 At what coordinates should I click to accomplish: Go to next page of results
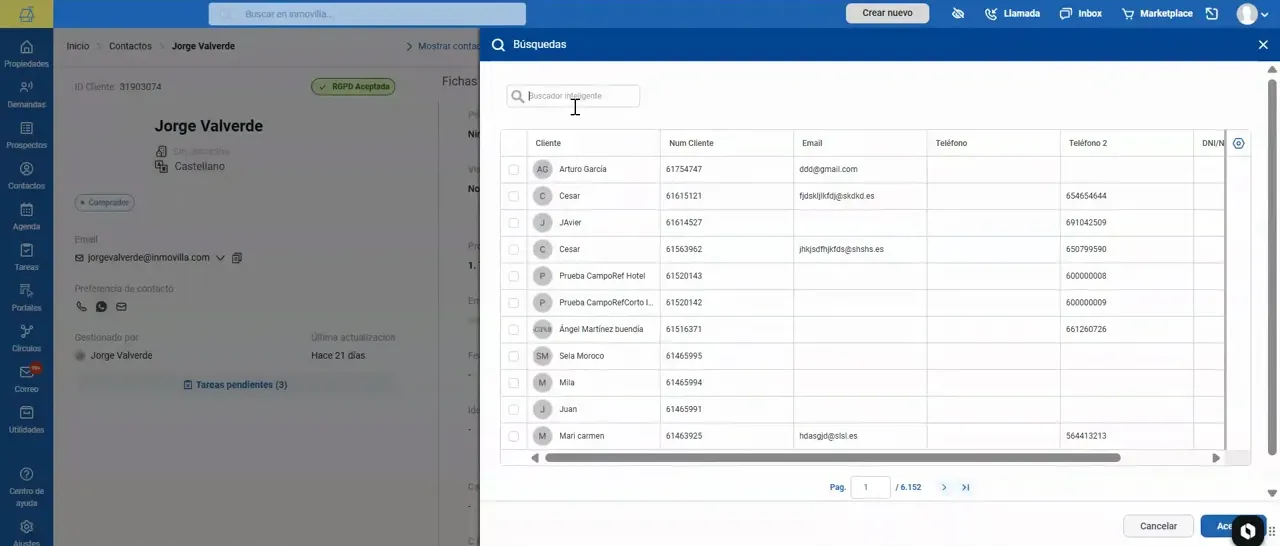tap(944, 487)
